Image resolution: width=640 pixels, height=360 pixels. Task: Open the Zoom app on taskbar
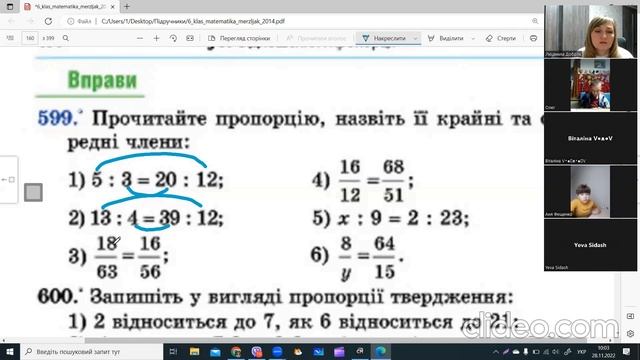277,351
